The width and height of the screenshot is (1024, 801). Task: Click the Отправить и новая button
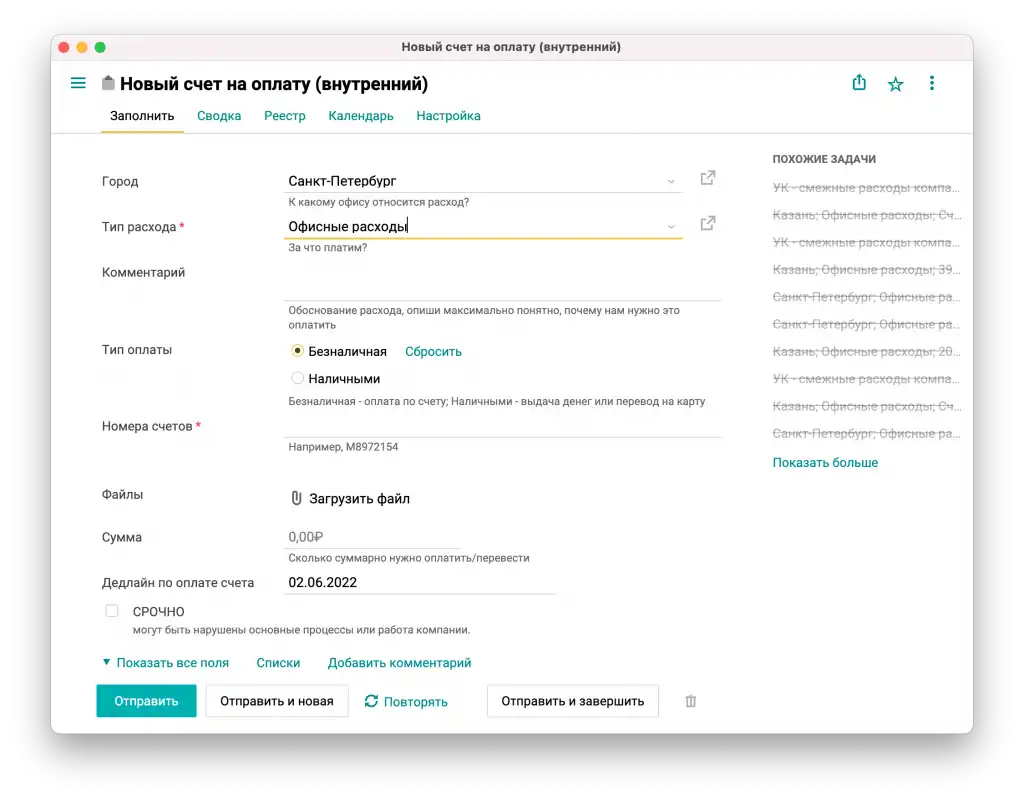click(x=277, y=701)
